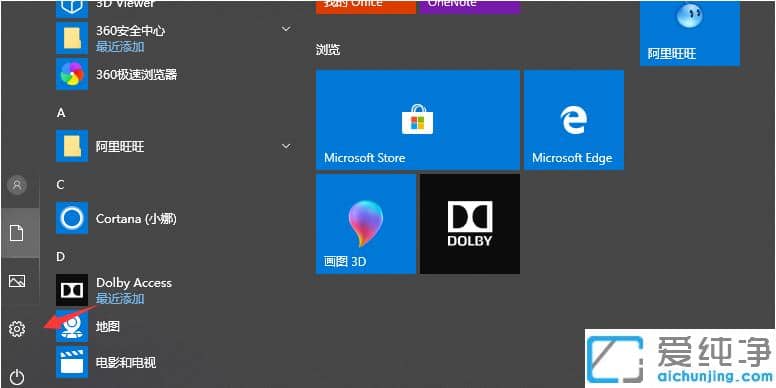Click 最近添加 under 360安全中心
Image resolution: width=776 pixels, height=388 pixels.
coord(120,47)
